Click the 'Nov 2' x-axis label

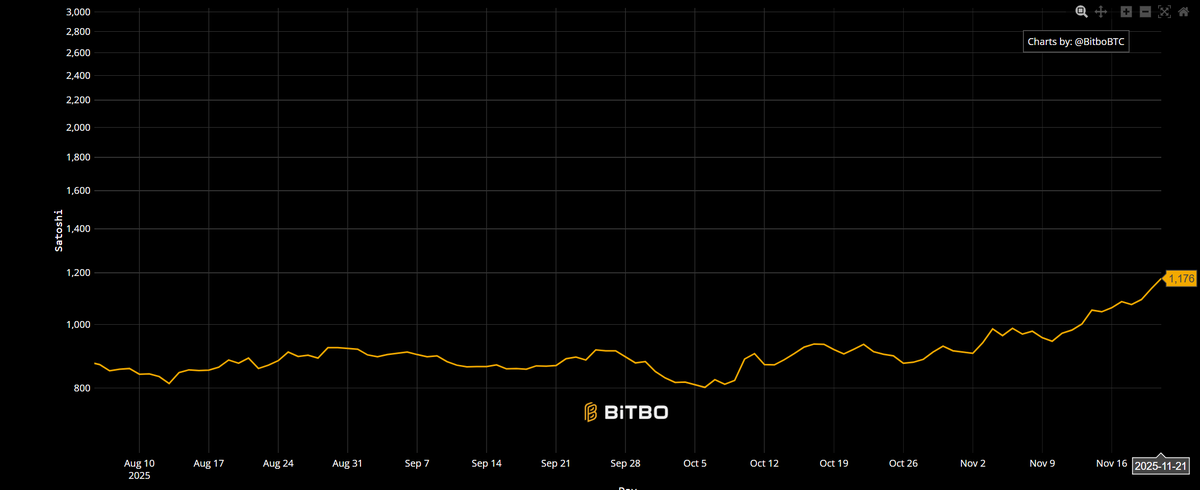click(x=973, y=464)
